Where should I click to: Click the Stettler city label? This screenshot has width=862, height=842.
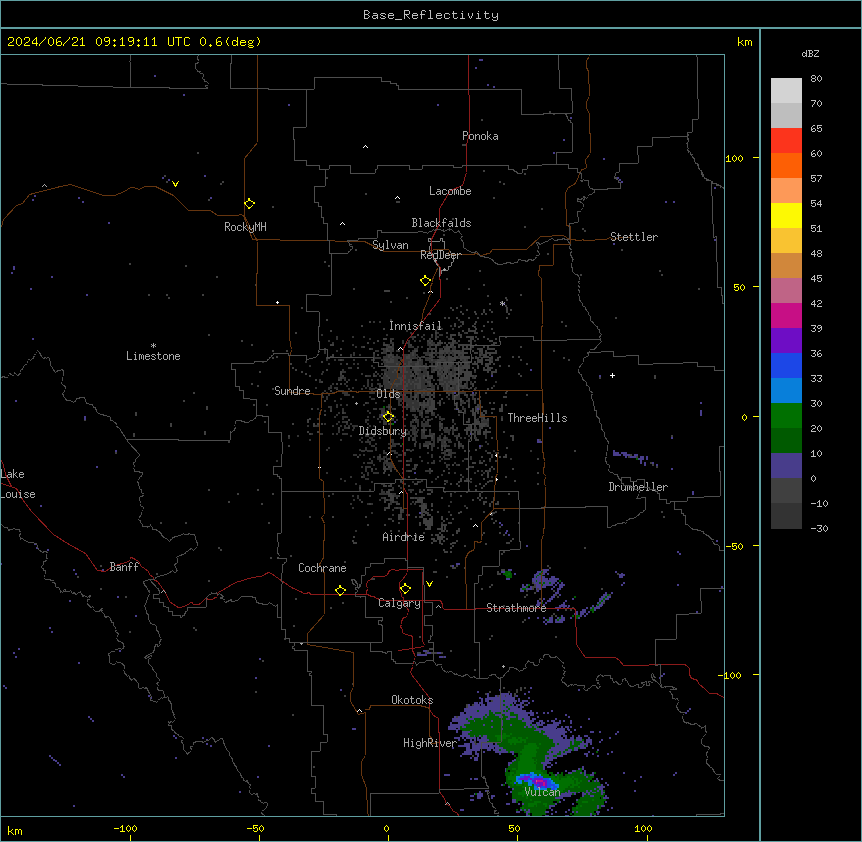[634, 237]
